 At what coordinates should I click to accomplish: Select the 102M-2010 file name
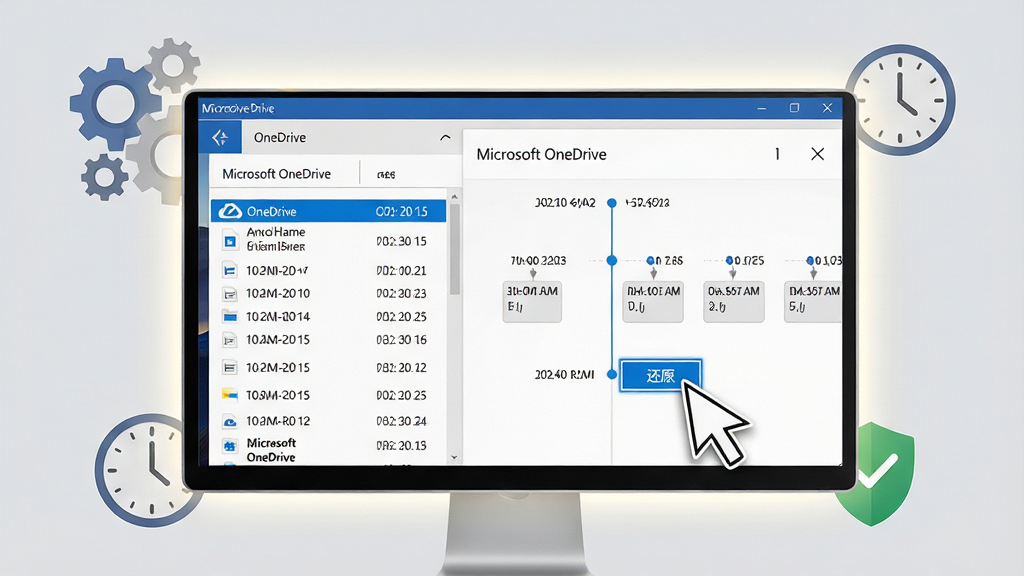278,293
